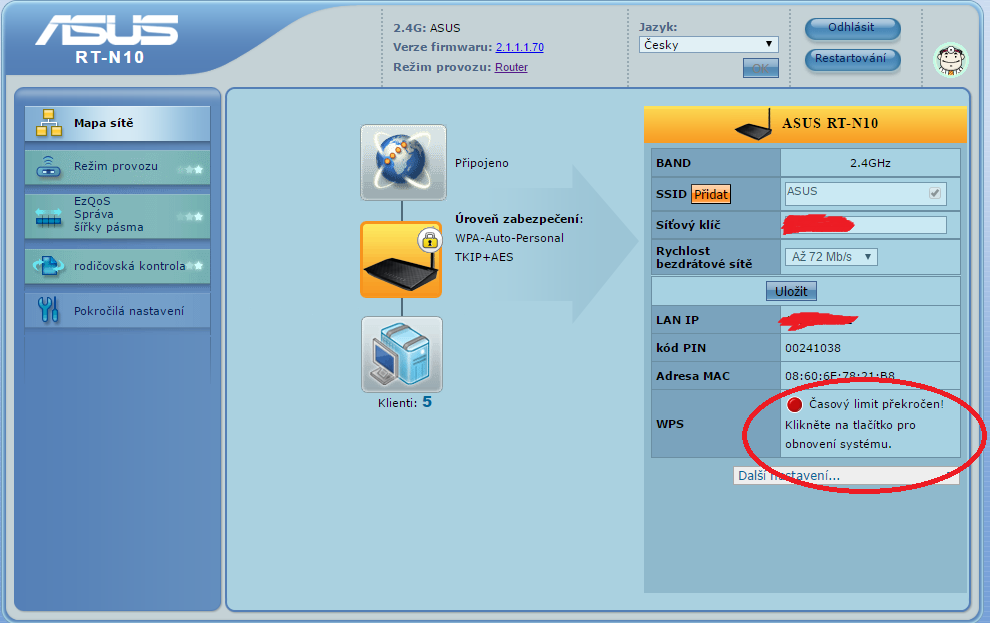Click the padlock security badge
Viewport: 990px width, 623px height.
(x=430, y=240)
